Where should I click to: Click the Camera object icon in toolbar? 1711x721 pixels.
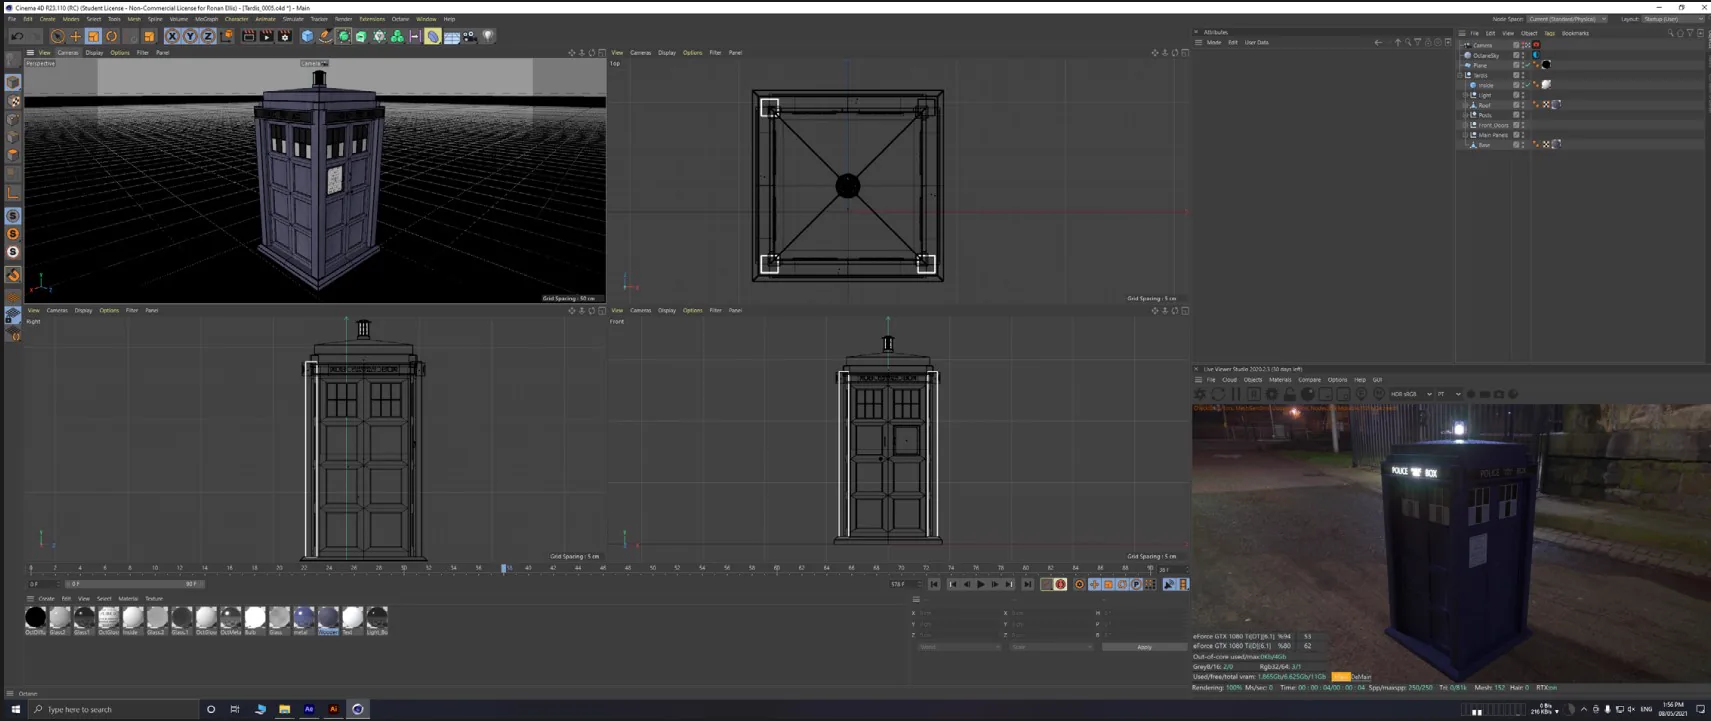pos(469,36)
